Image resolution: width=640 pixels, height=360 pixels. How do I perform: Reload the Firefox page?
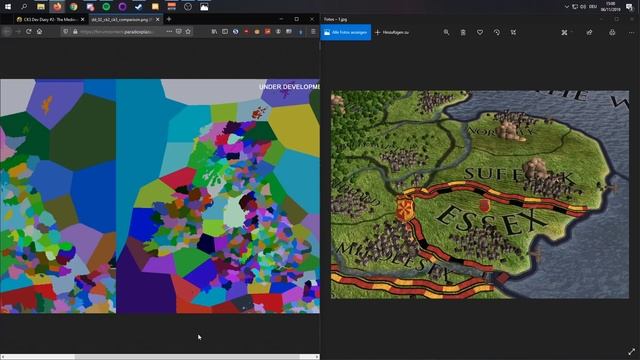[29, 31]
